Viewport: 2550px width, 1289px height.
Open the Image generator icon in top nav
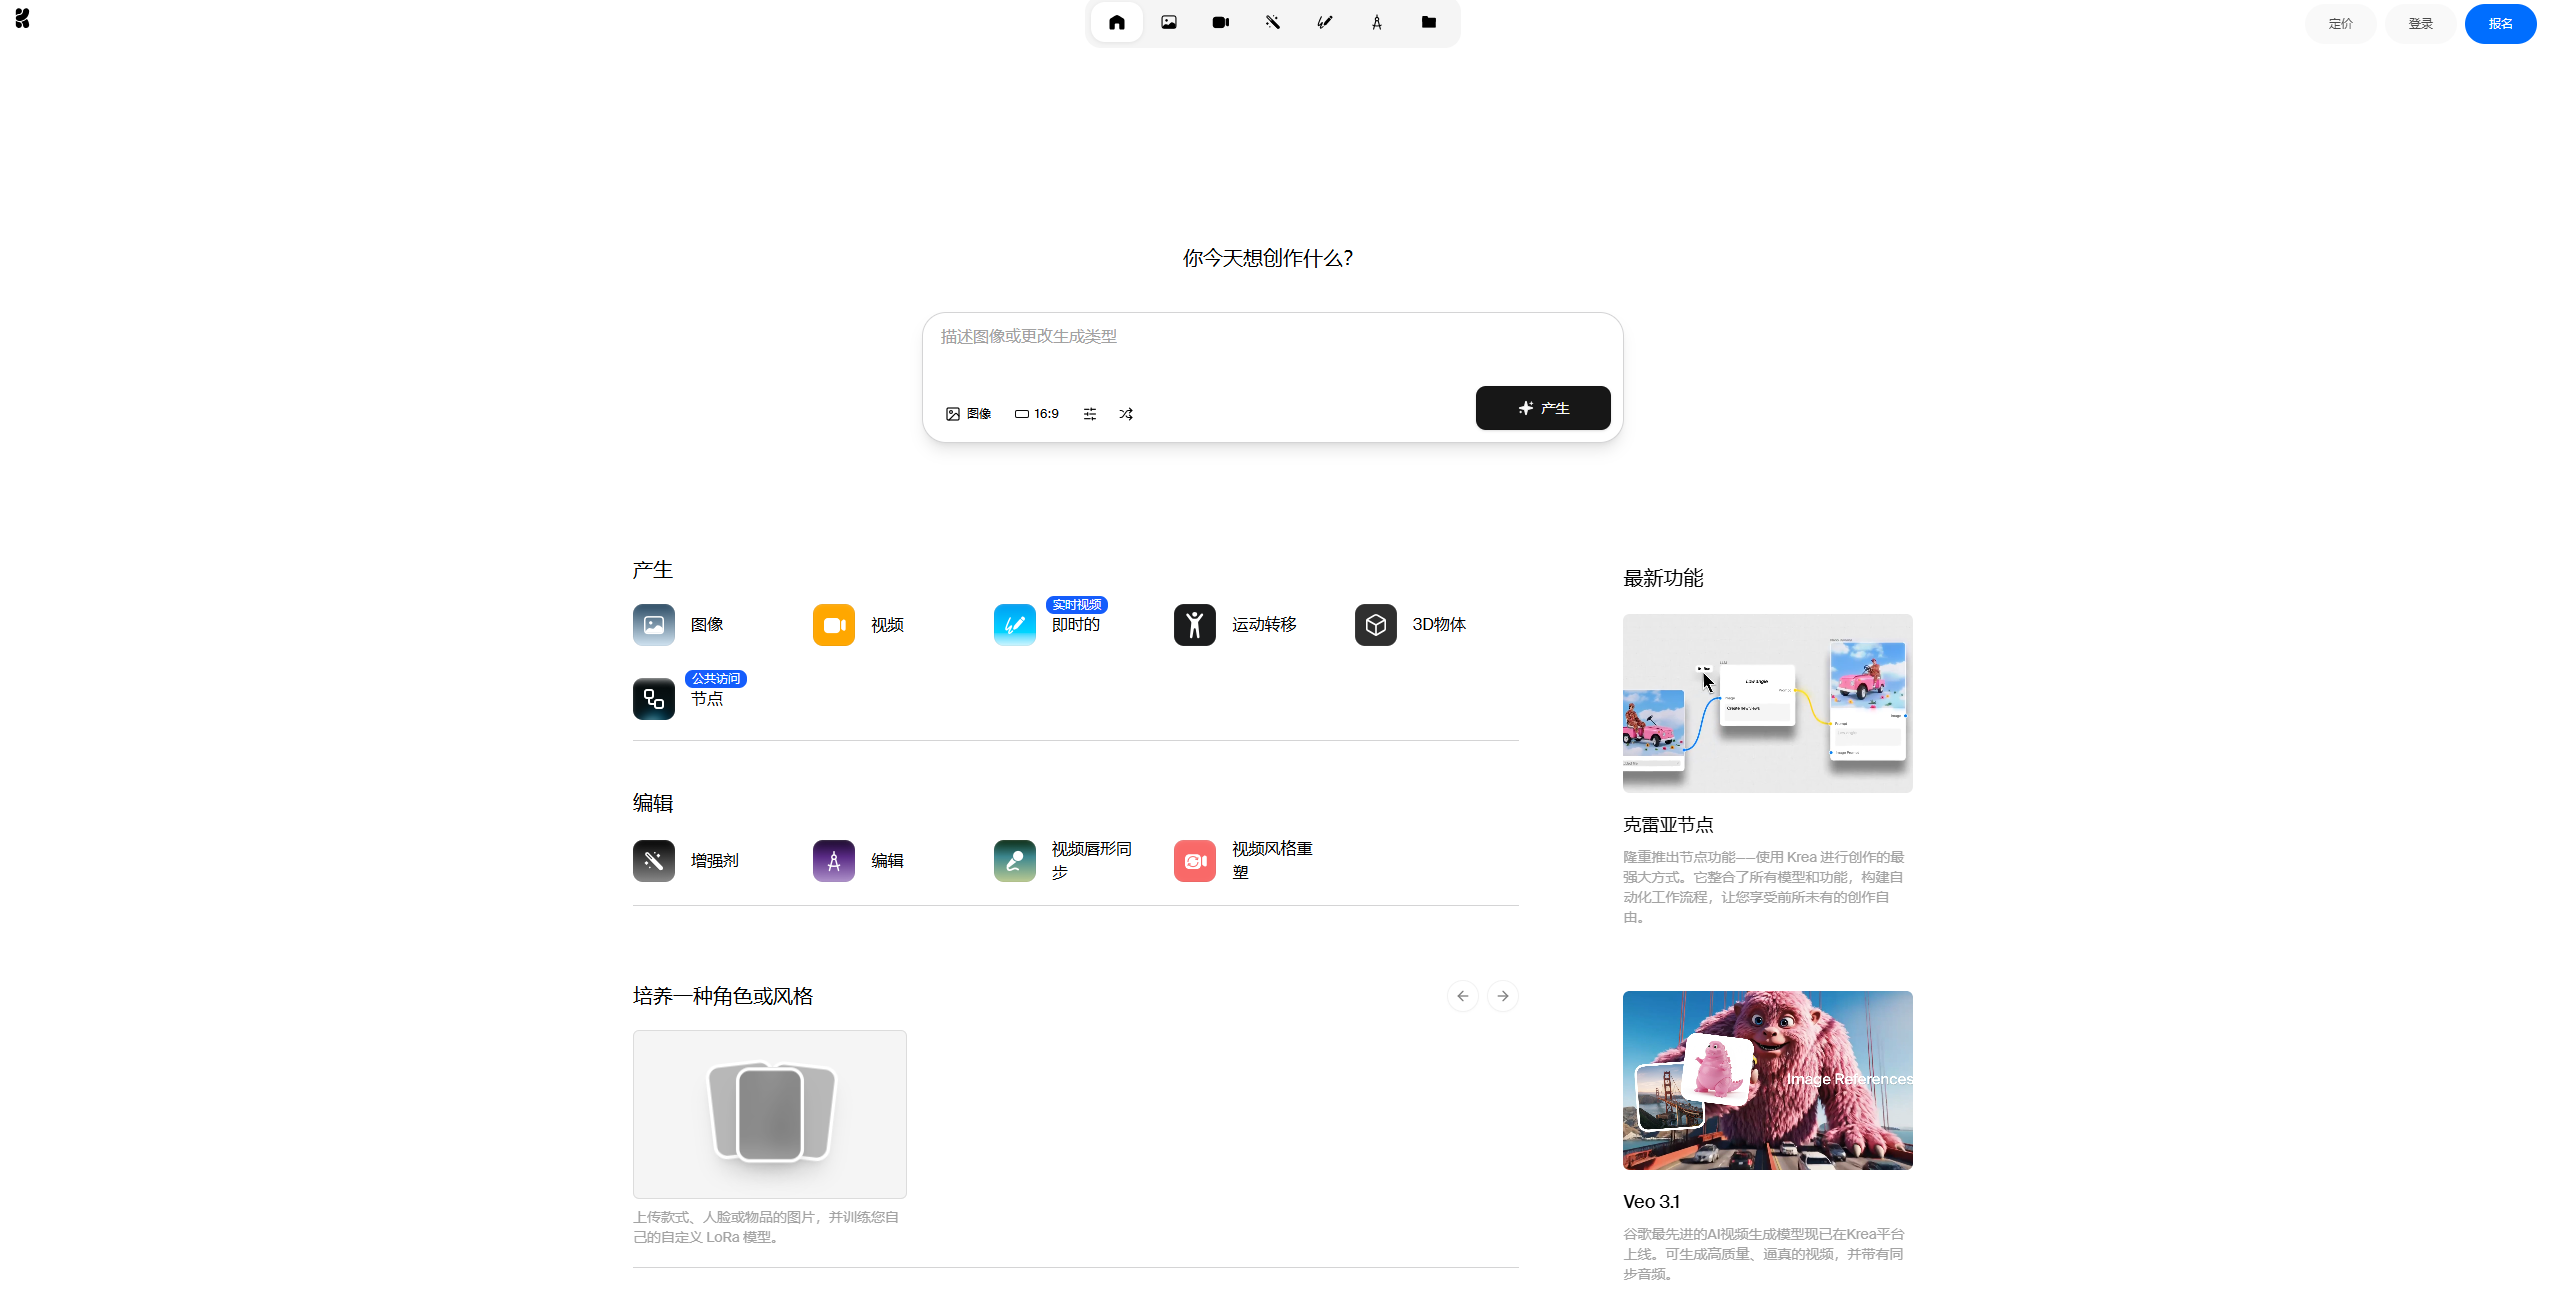coord(1168,22)
